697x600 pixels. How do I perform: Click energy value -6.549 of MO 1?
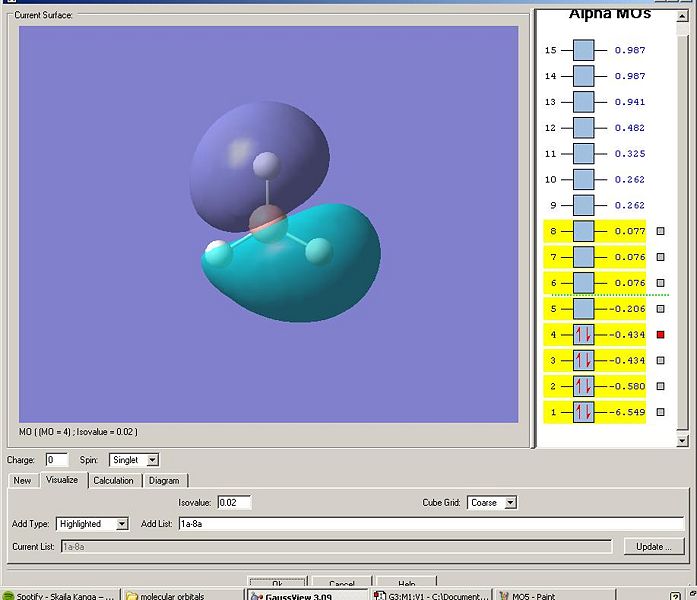pyautogui.click(x=627, y=412)
